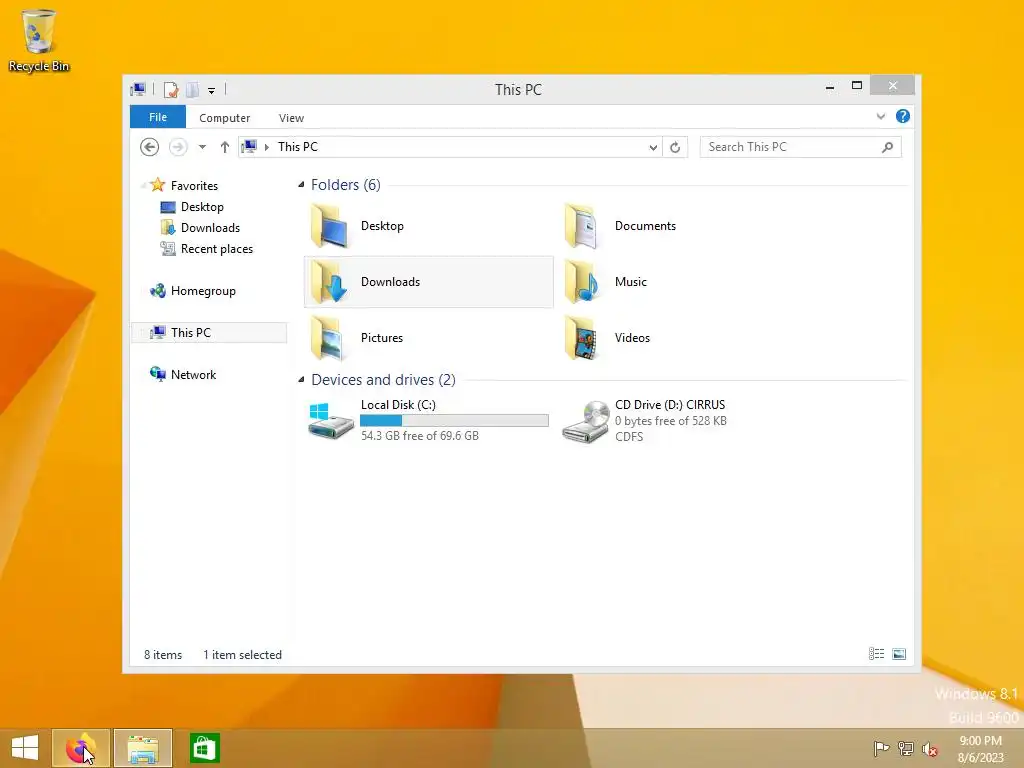Image resolution: width=1024 pixels, height=768 pixels.
Task: Click the Local Disk (C:) usage bar
Action: (x=455, y=421)
